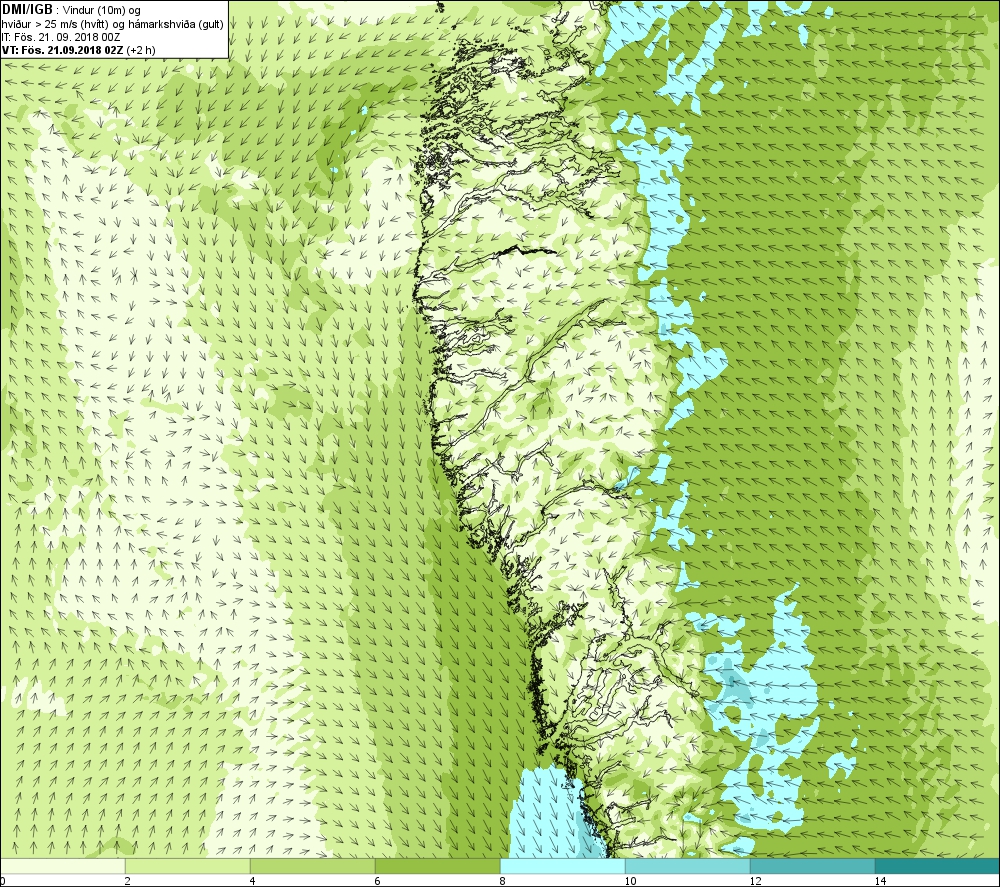Screen dimensions: 1000x887
Task: Click the legend value '8'
Action: (x=503, y=881)
